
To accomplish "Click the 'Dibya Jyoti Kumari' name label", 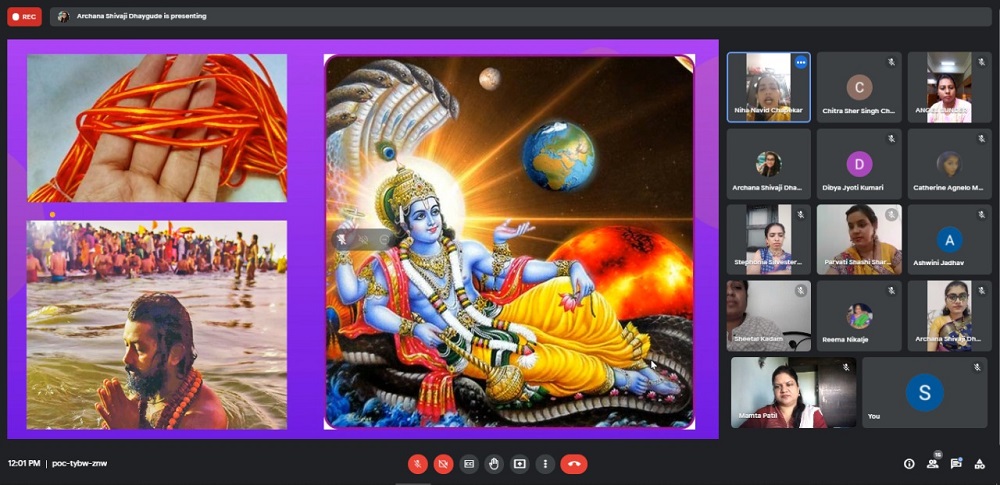I will tap(852, 188).
